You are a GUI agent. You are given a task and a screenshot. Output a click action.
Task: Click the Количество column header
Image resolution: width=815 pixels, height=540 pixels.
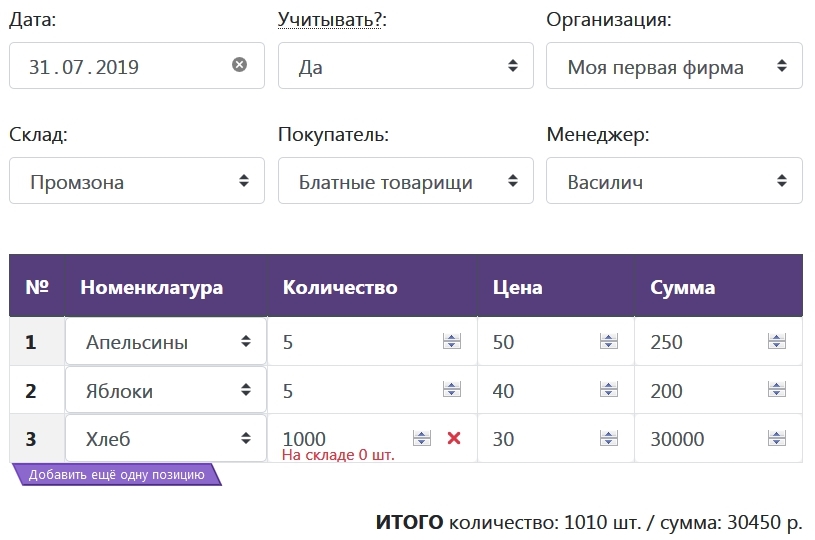[x=340, y=288]
